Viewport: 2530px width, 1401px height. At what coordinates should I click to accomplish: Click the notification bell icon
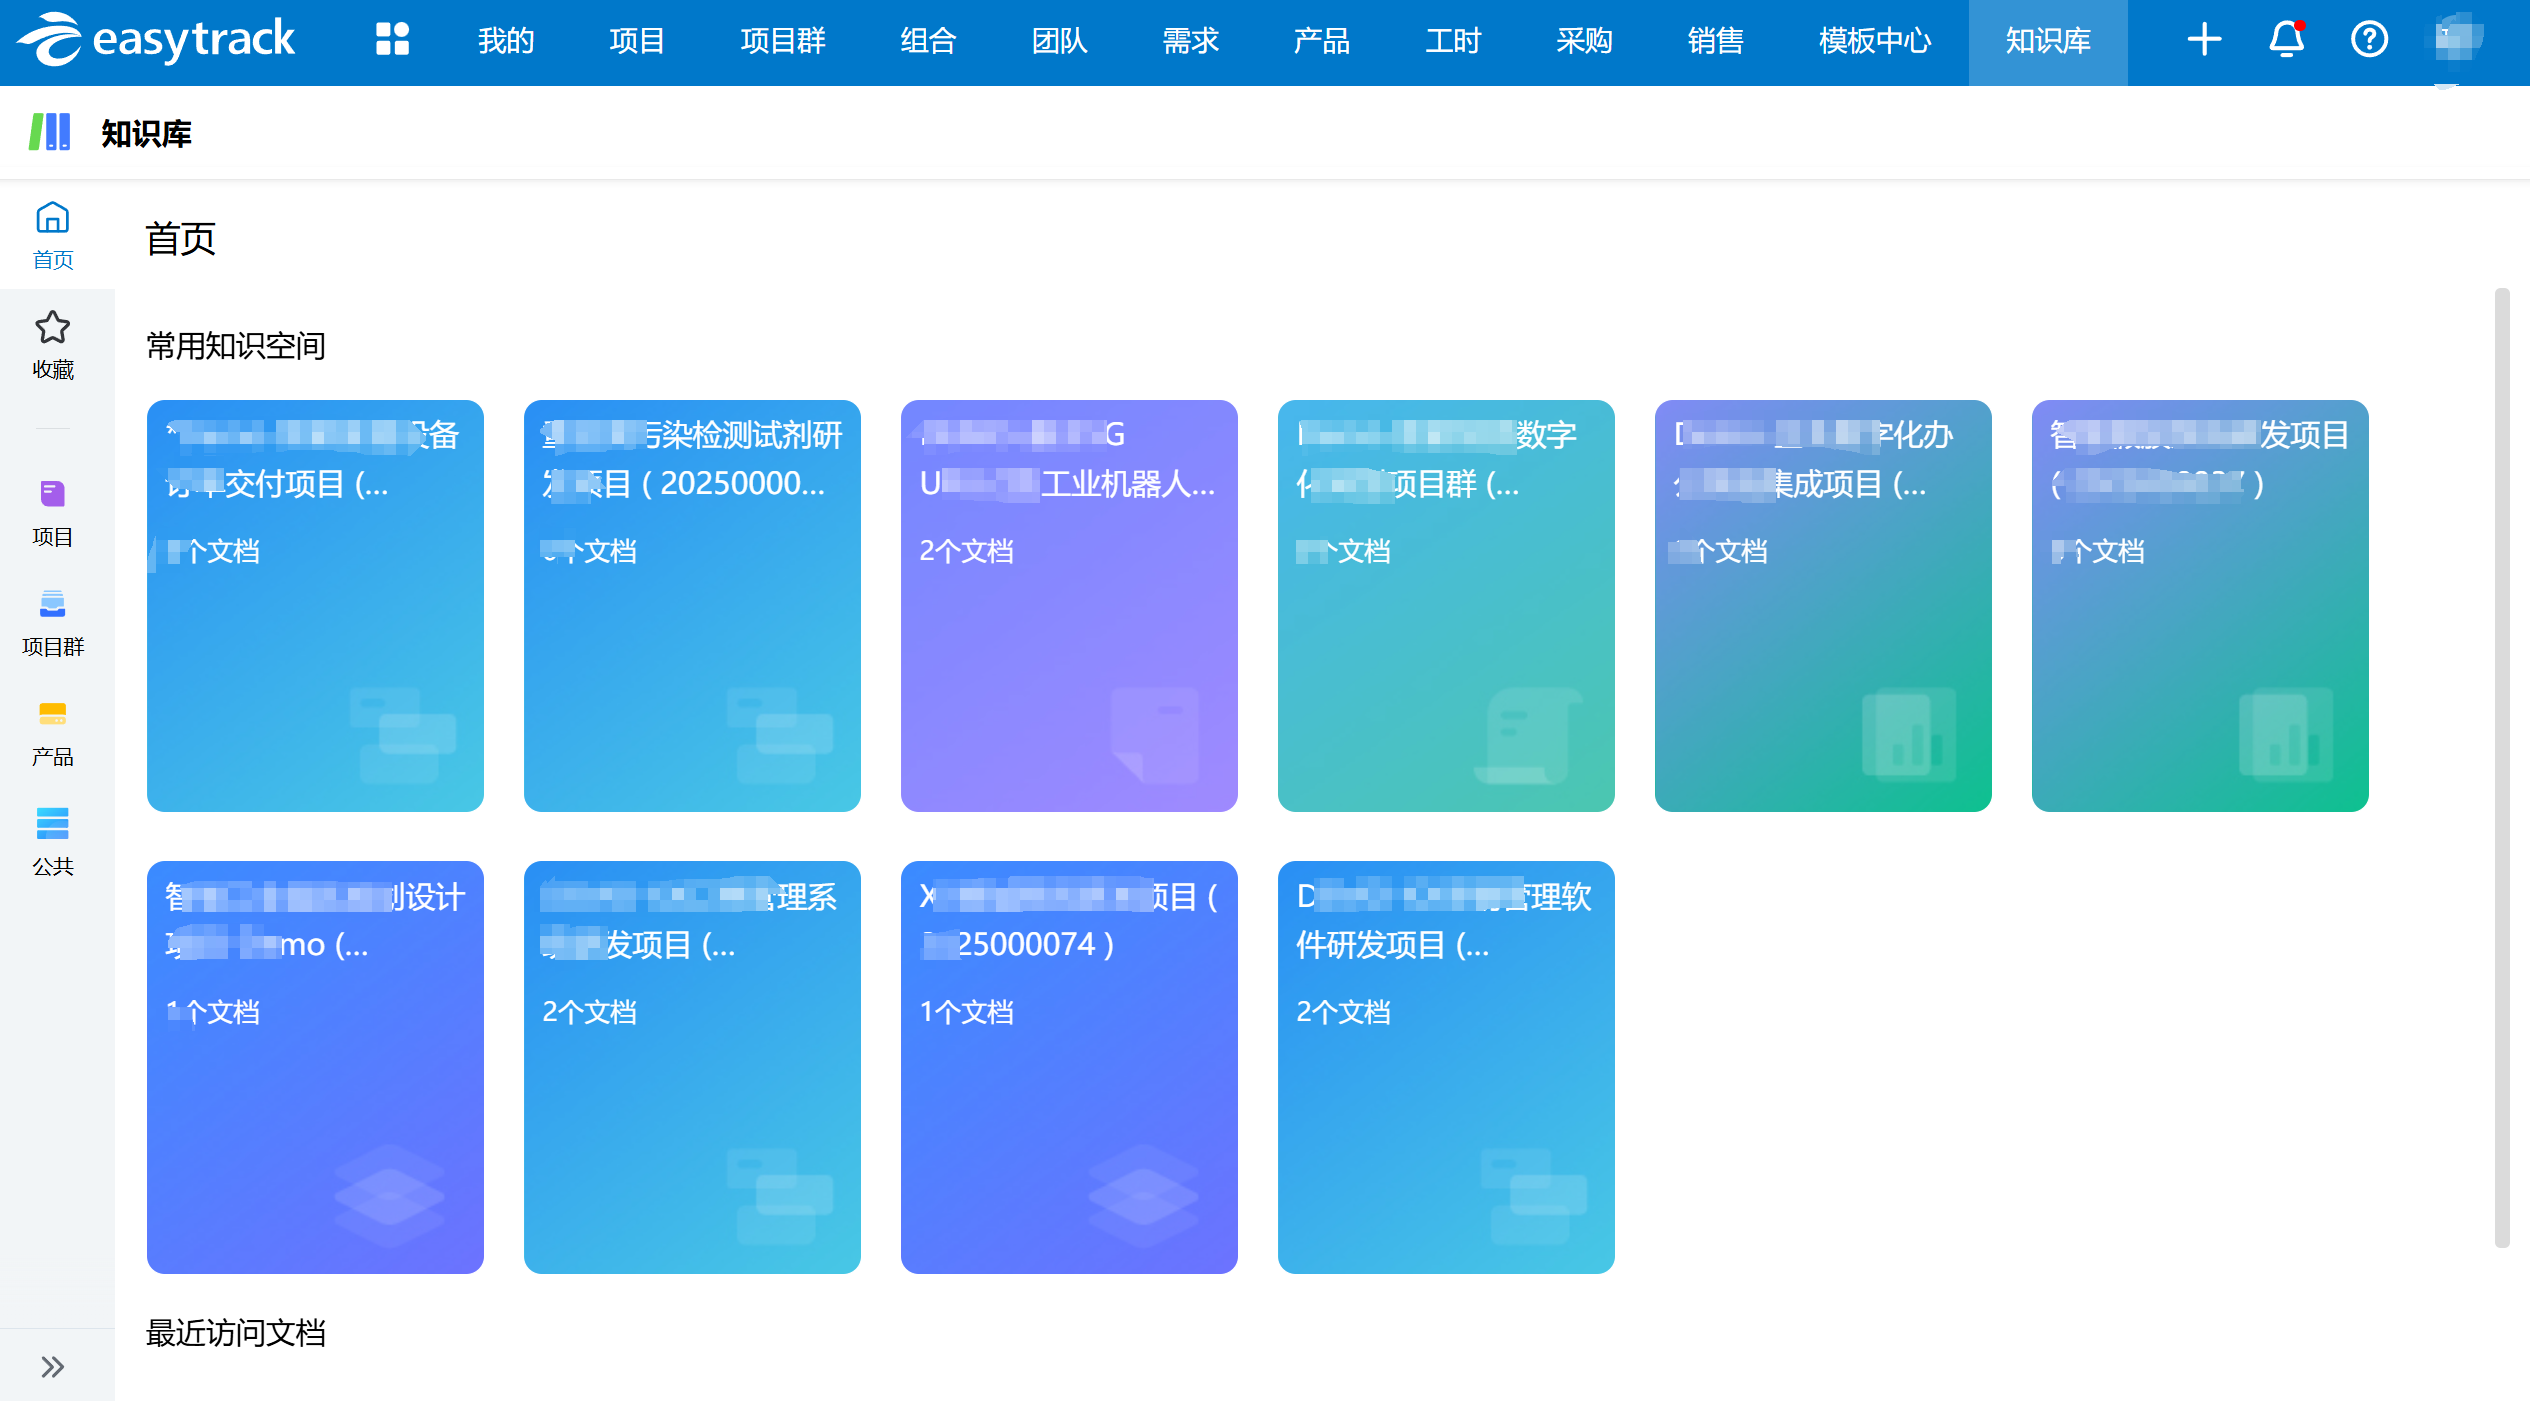(x=2286, y=40)
